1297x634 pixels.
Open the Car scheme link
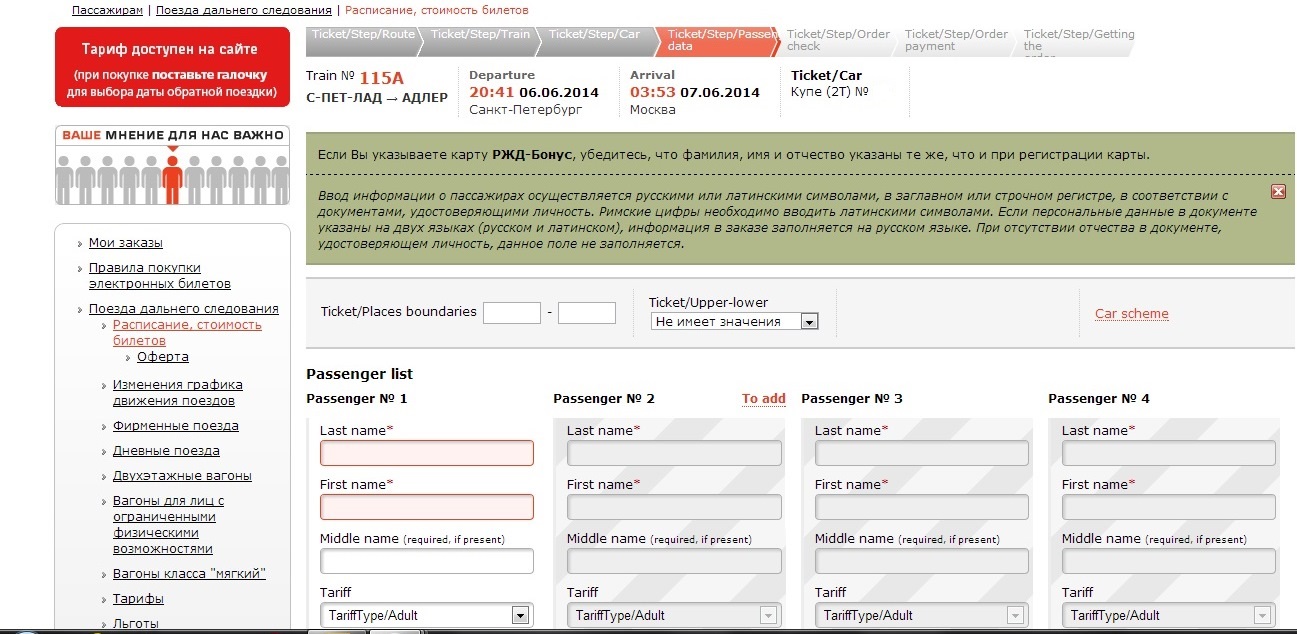click(1131, 314)
